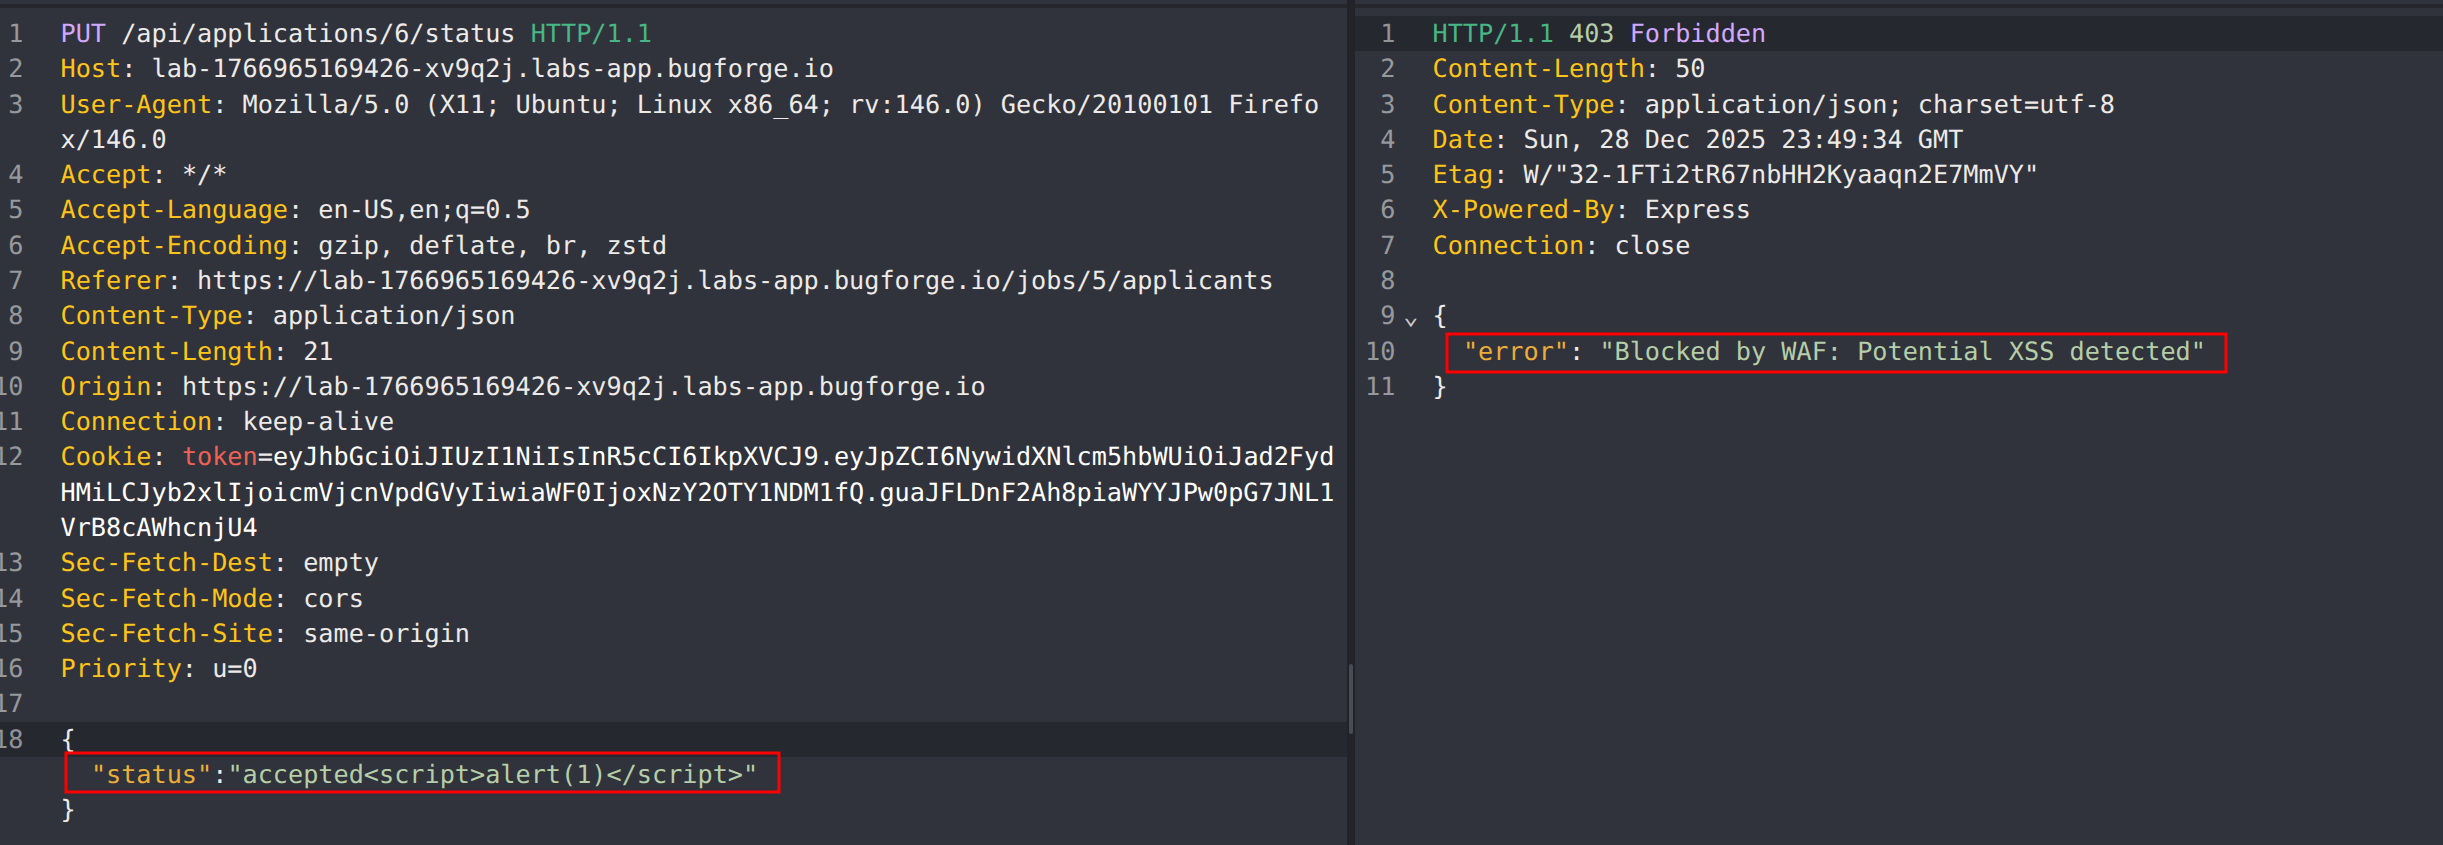Collapse the response JSON body fold arrow

click(x=1411, y=321)
